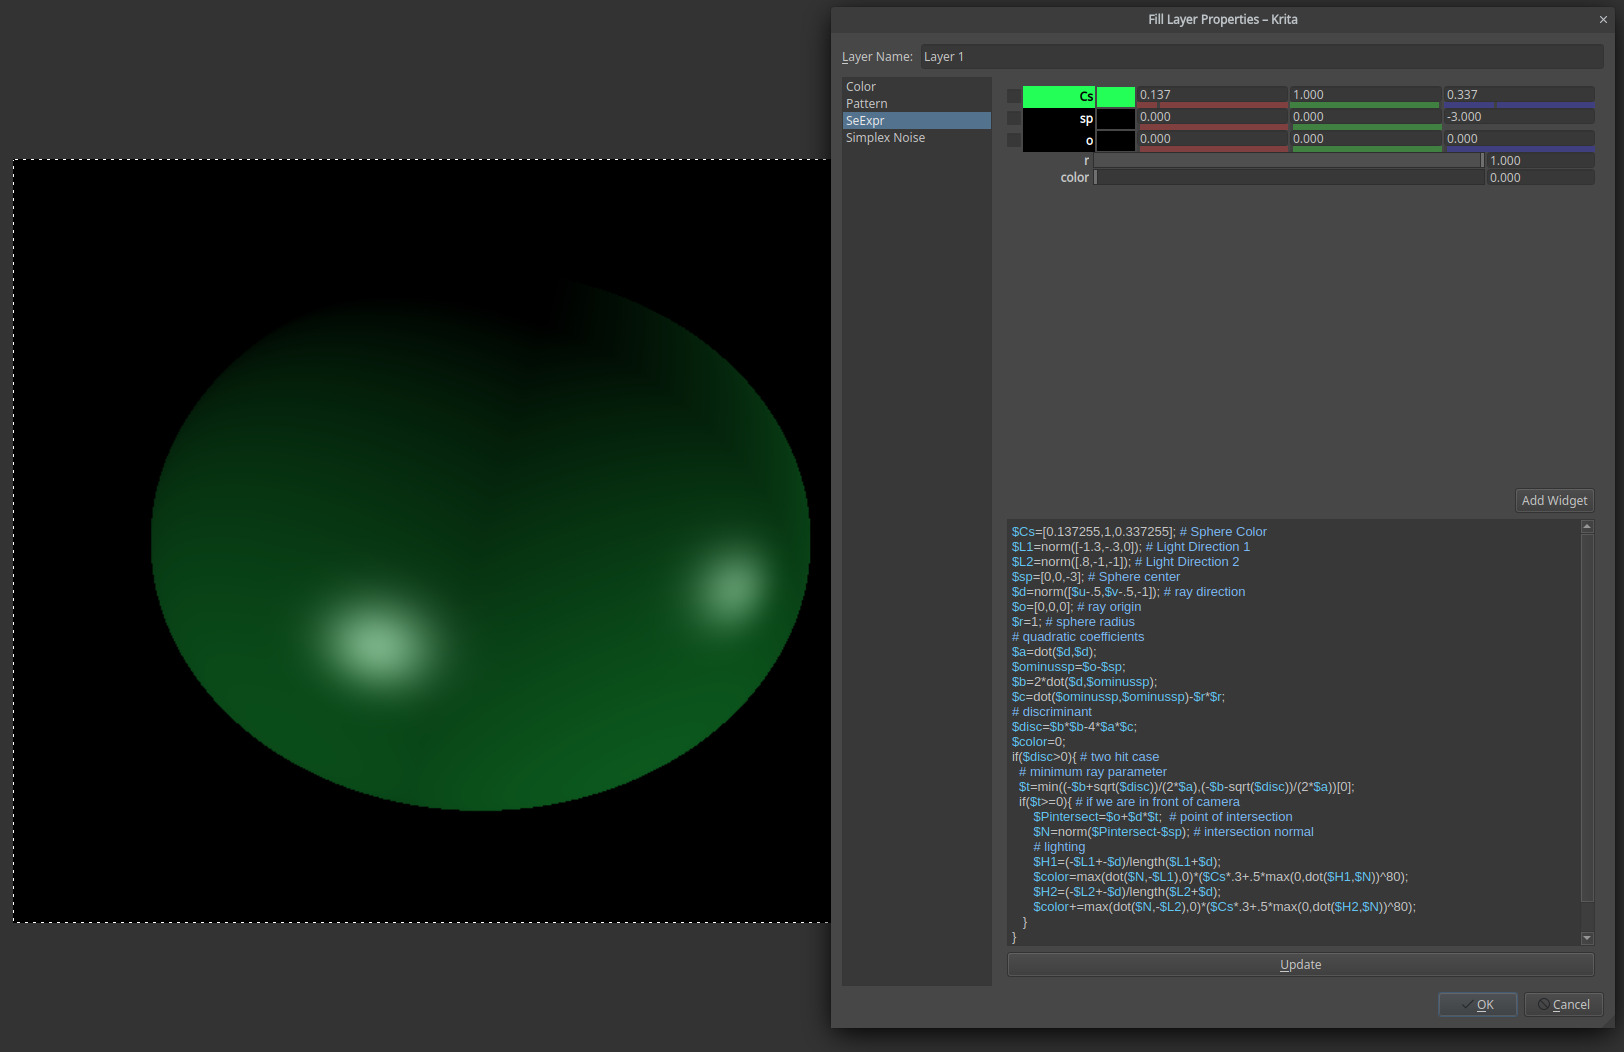Click the color variable slider track
The image size is (1624, 1052).
(x=1288, y=178)
